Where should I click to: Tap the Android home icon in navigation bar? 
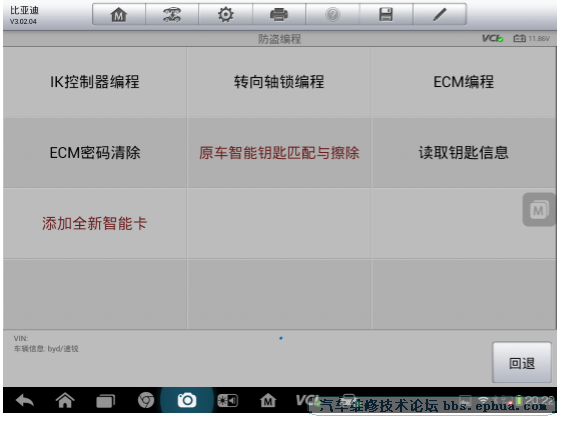point(65,401)
